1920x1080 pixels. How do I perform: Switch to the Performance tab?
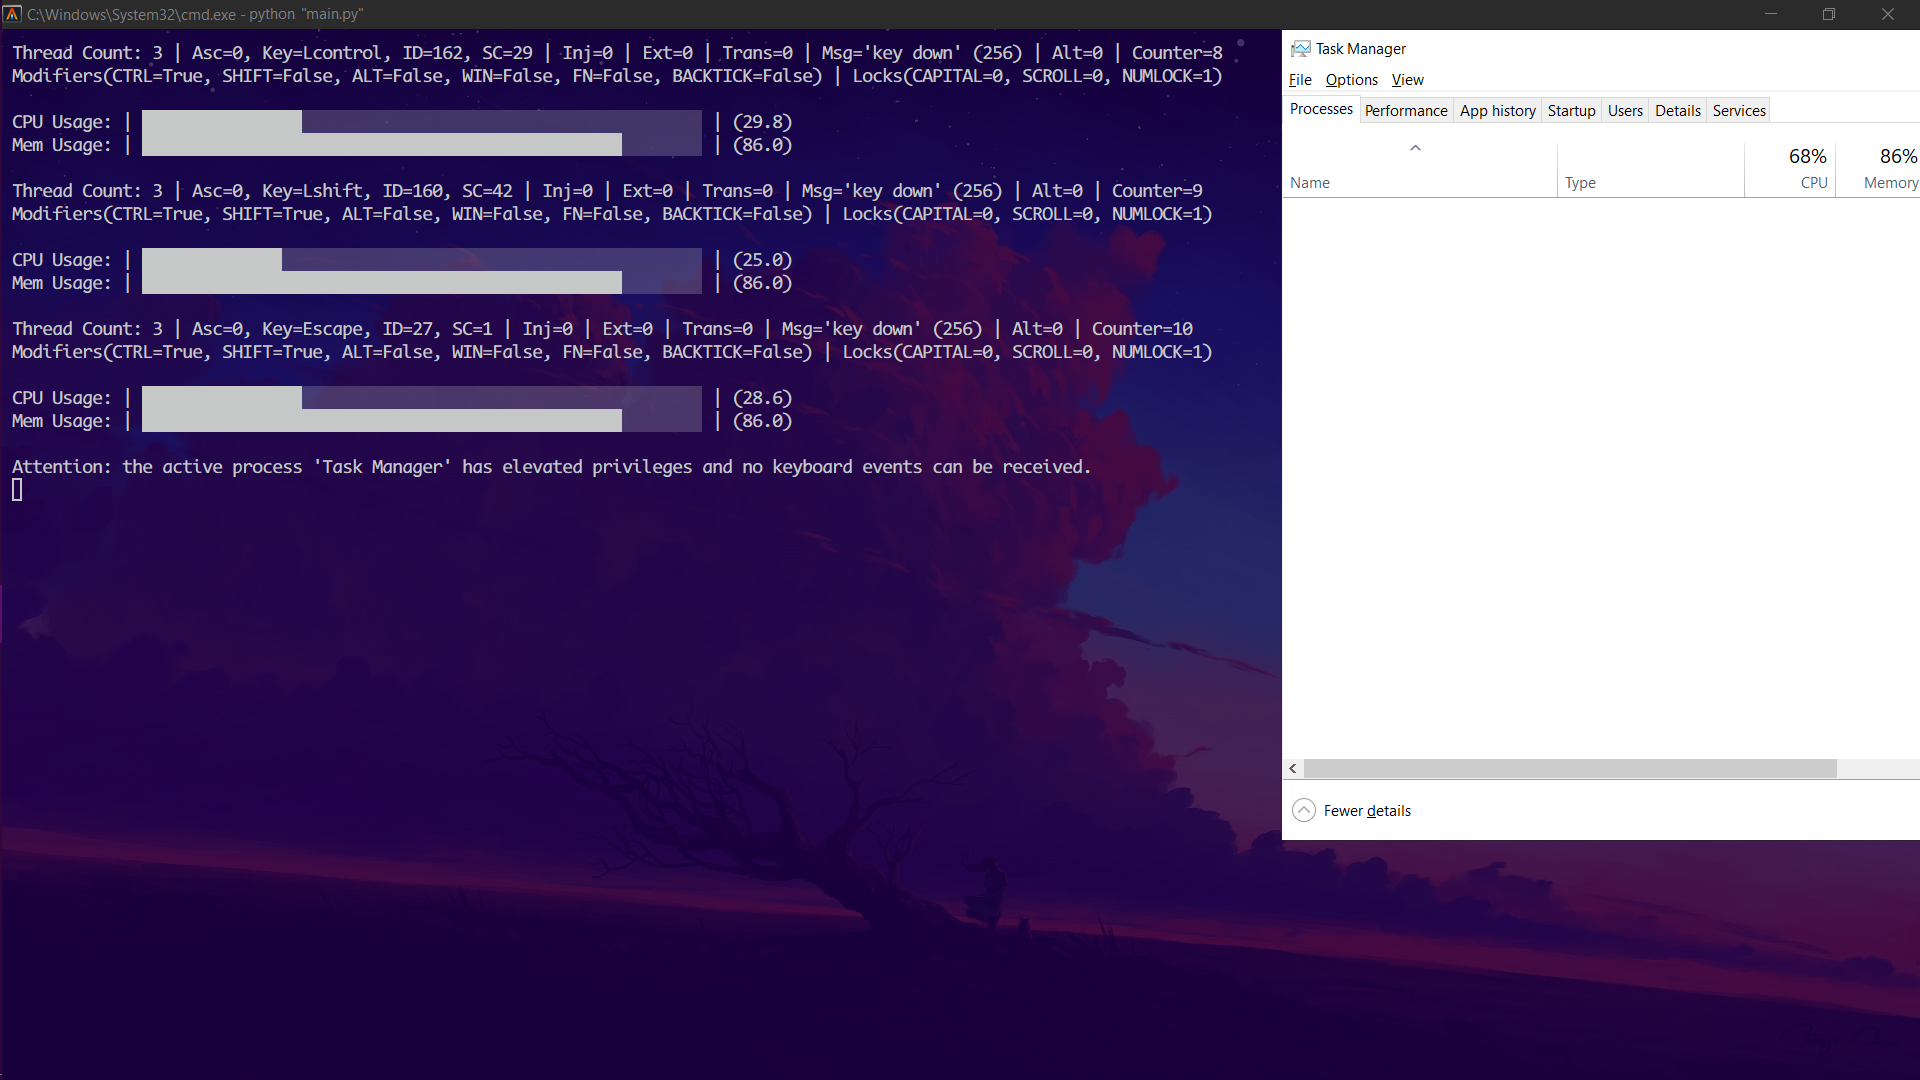click(1405, 111)
